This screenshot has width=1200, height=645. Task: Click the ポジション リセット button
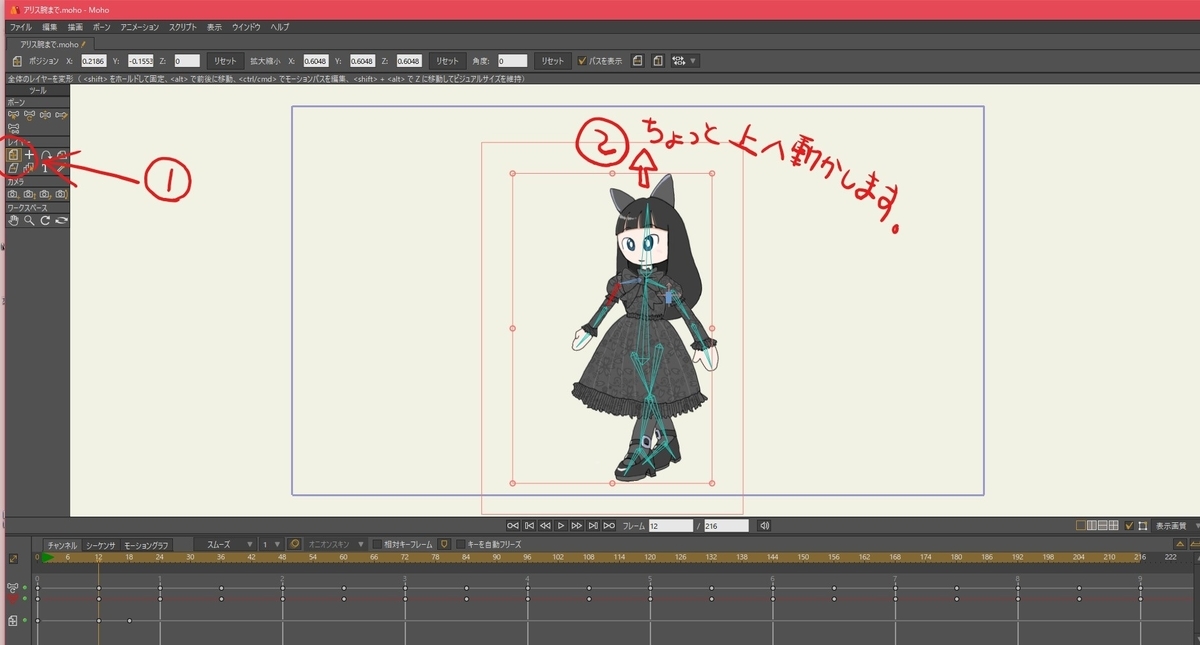tap(224, 60)
